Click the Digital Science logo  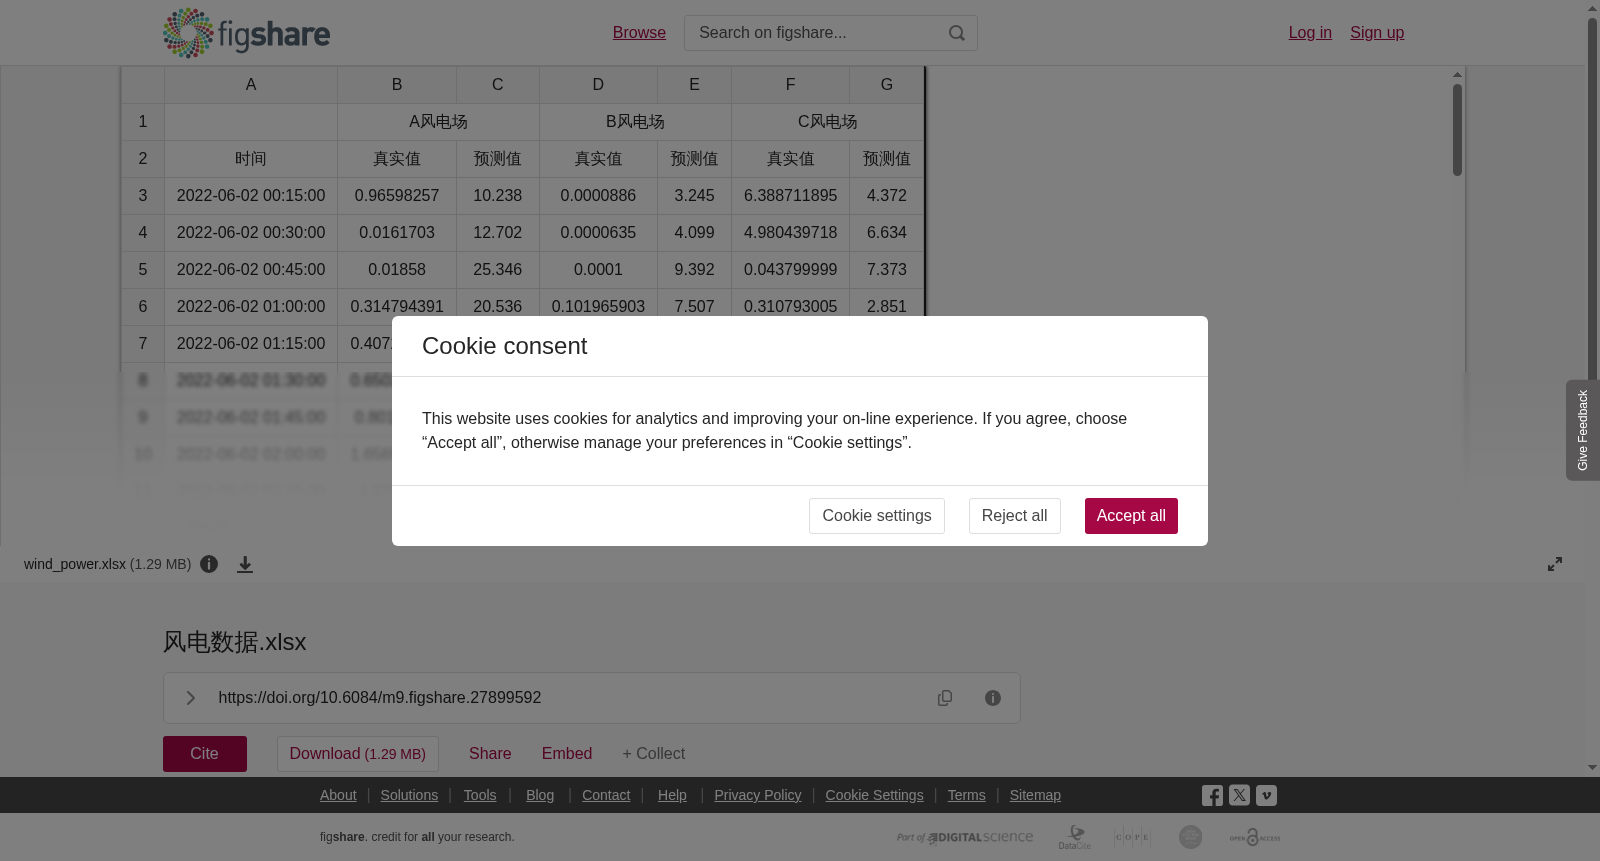[x=965, y=837]
